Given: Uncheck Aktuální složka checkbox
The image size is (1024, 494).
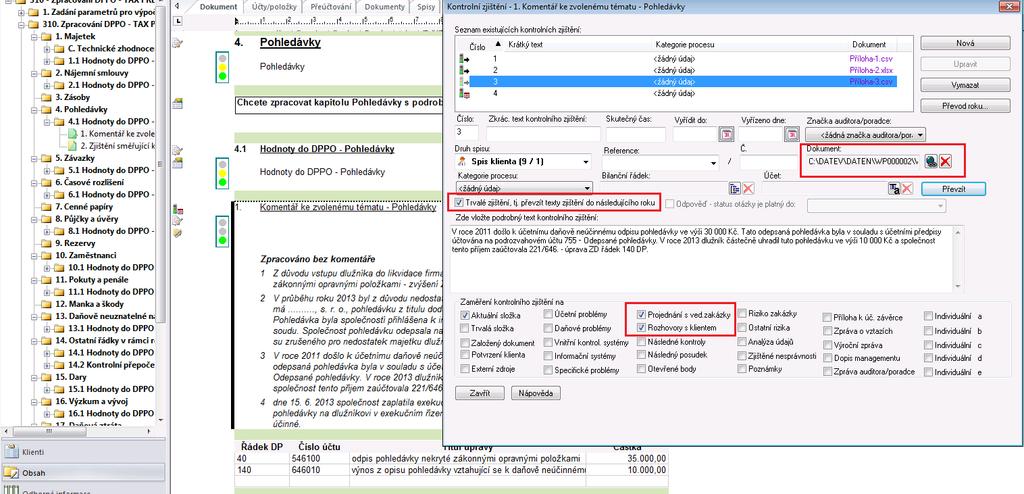Looking at the screenshot, I should [x=465, y=315].
